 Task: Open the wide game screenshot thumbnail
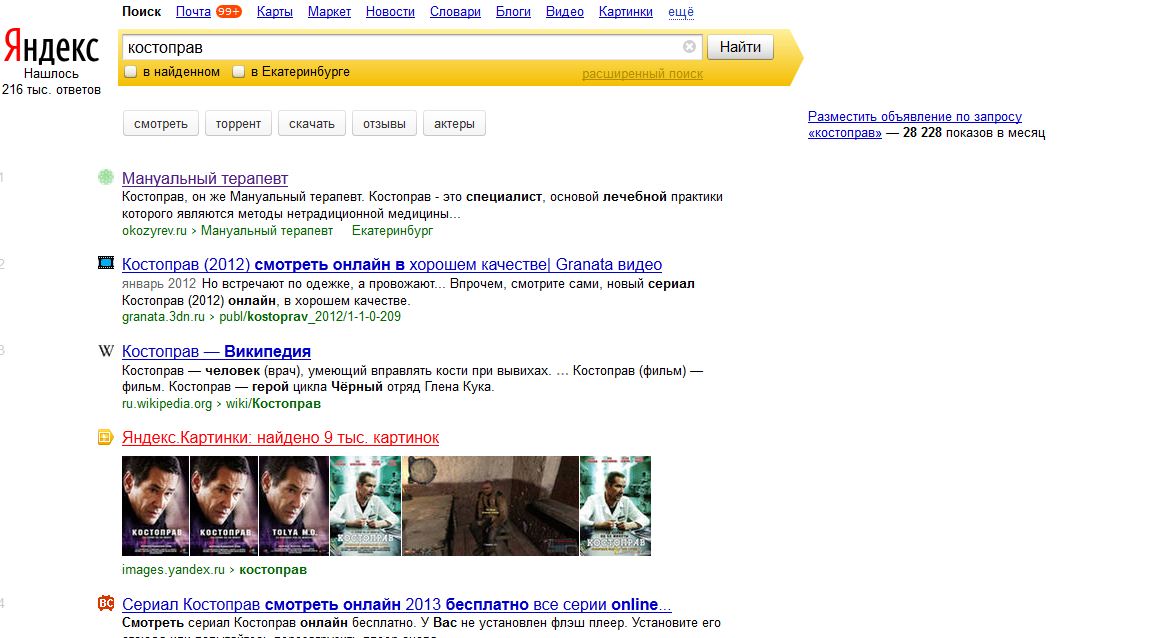pos(490,506)
